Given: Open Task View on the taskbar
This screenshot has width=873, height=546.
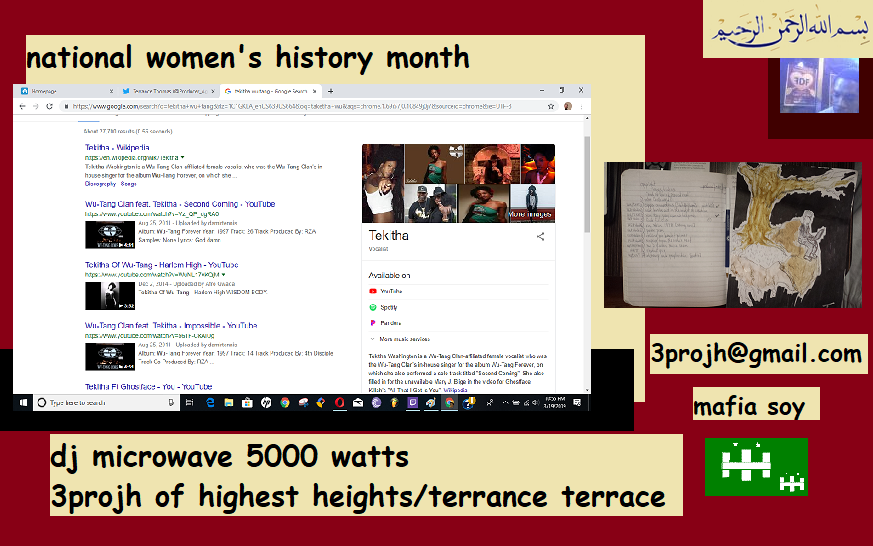Looking at the screenshot, I should click(x=189, y=402).
